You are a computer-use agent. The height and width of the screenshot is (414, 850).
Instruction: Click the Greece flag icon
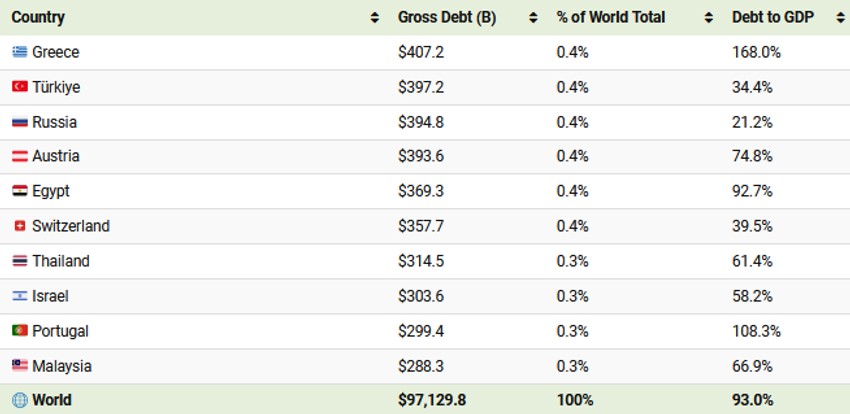point(19,52)
